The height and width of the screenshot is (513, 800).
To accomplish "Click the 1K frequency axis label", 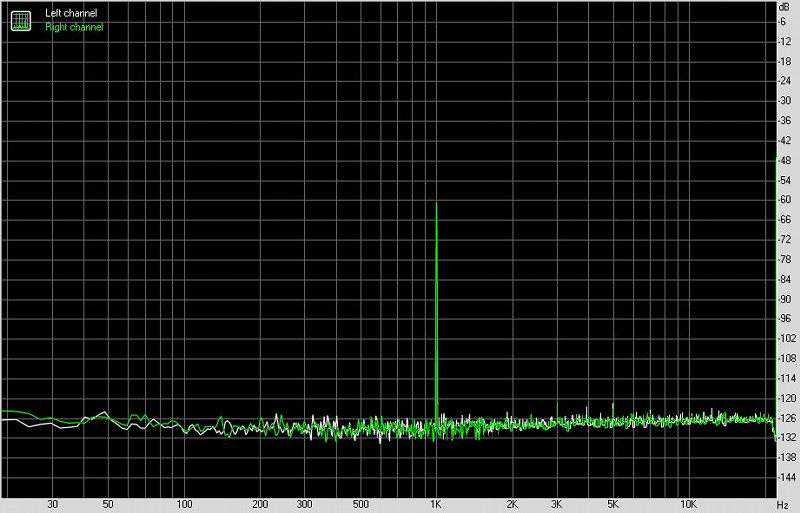I will click(435, 504).
